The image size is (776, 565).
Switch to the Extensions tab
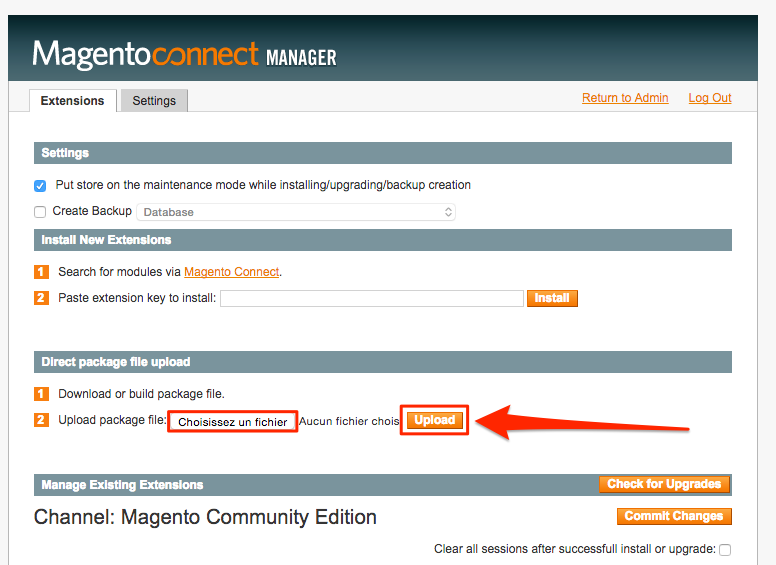tap(73, 100)
